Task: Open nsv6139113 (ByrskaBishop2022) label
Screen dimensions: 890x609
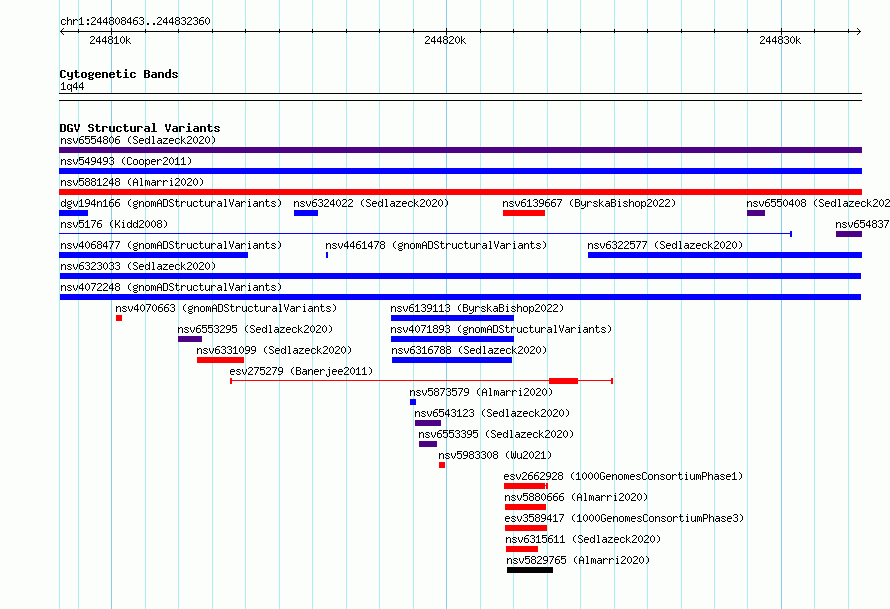Action: 477,308
